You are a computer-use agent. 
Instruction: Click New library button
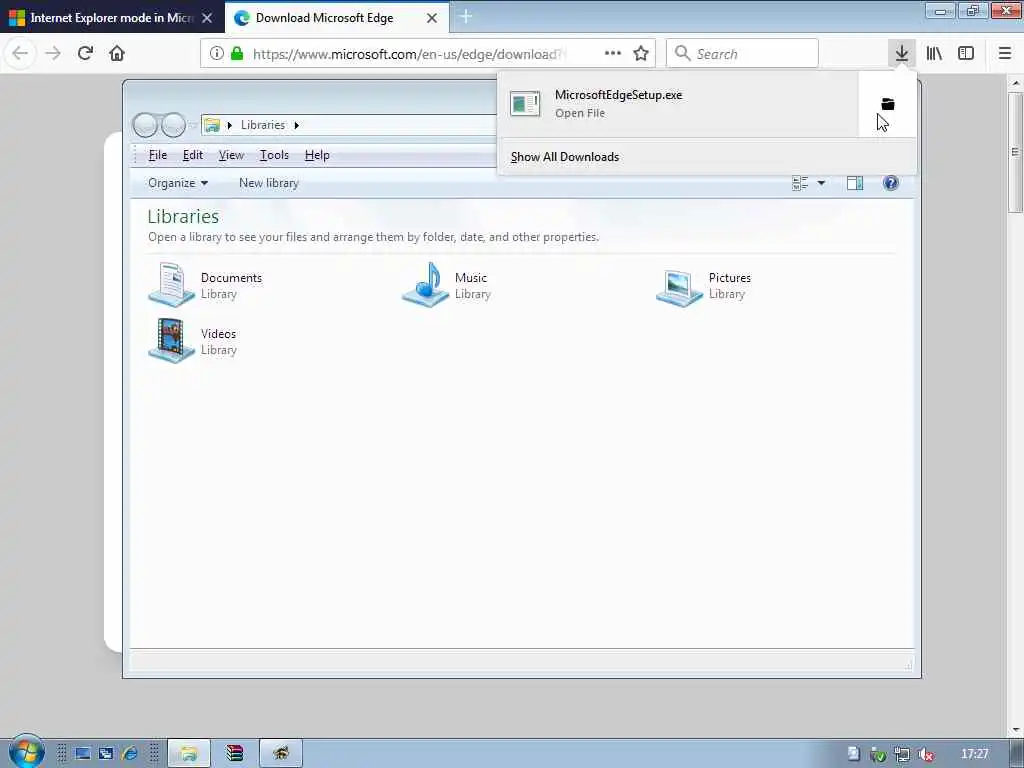coord(269,184)
